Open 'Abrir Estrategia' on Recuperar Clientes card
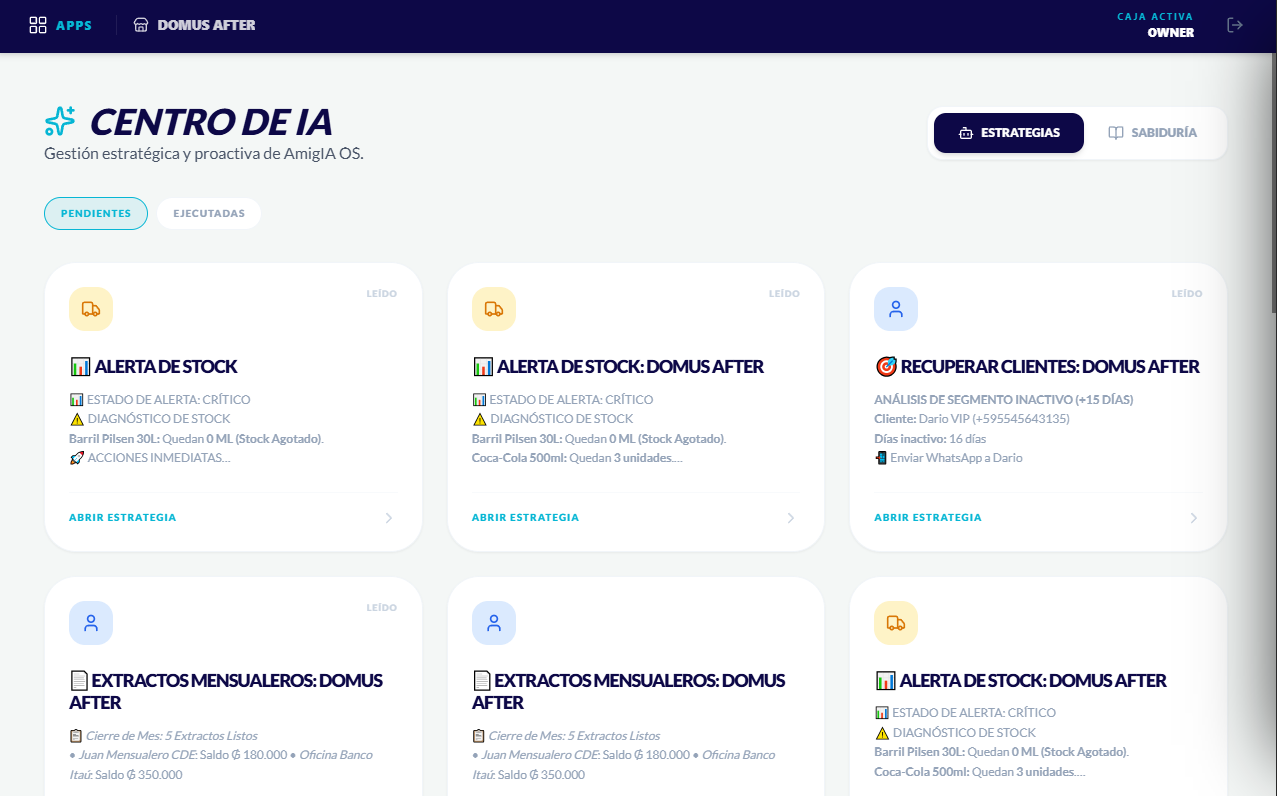Viewport: 1277px width, 796px height. click(x=928, y=518)
